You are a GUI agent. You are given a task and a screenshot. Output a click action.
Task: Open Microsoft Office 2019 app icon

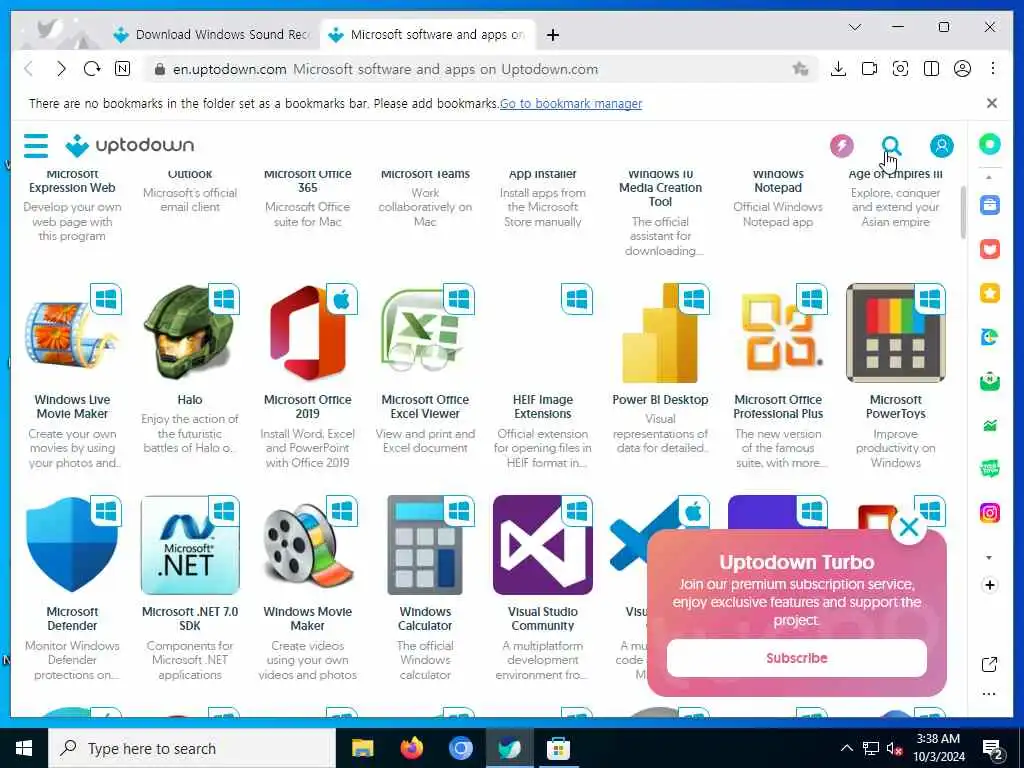coord(308,334)
